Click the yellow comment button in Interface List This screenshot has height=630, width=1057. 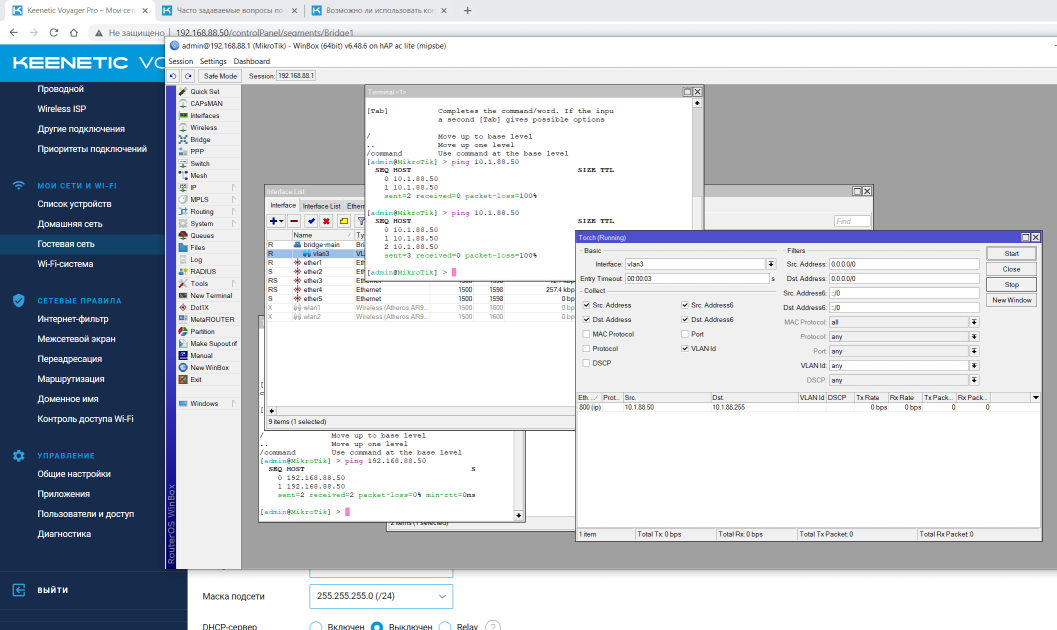344,221
